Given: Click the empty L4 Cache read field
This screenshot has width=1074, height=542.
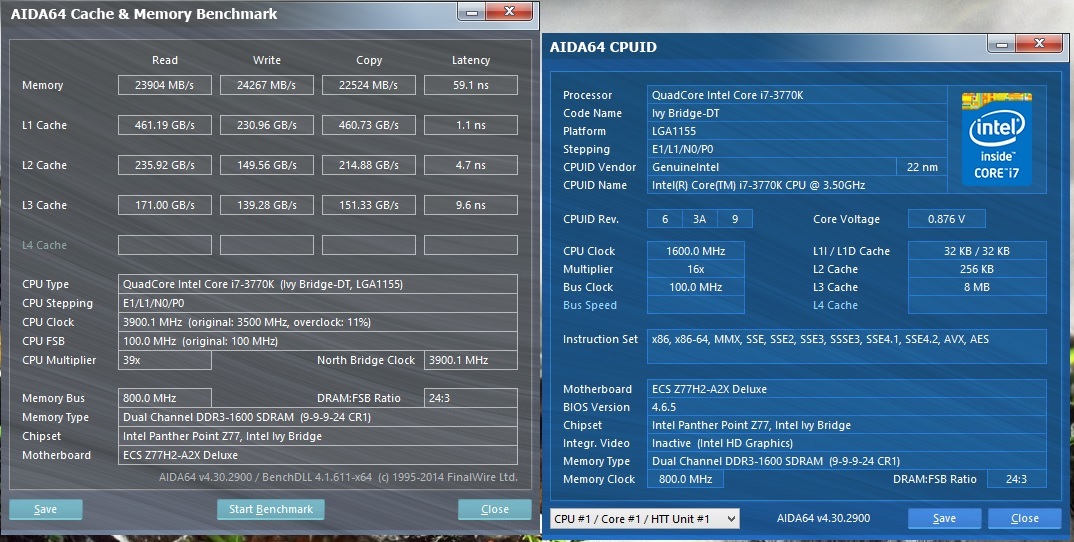Looking at the screenshot, I should click(x=164, y=245).
